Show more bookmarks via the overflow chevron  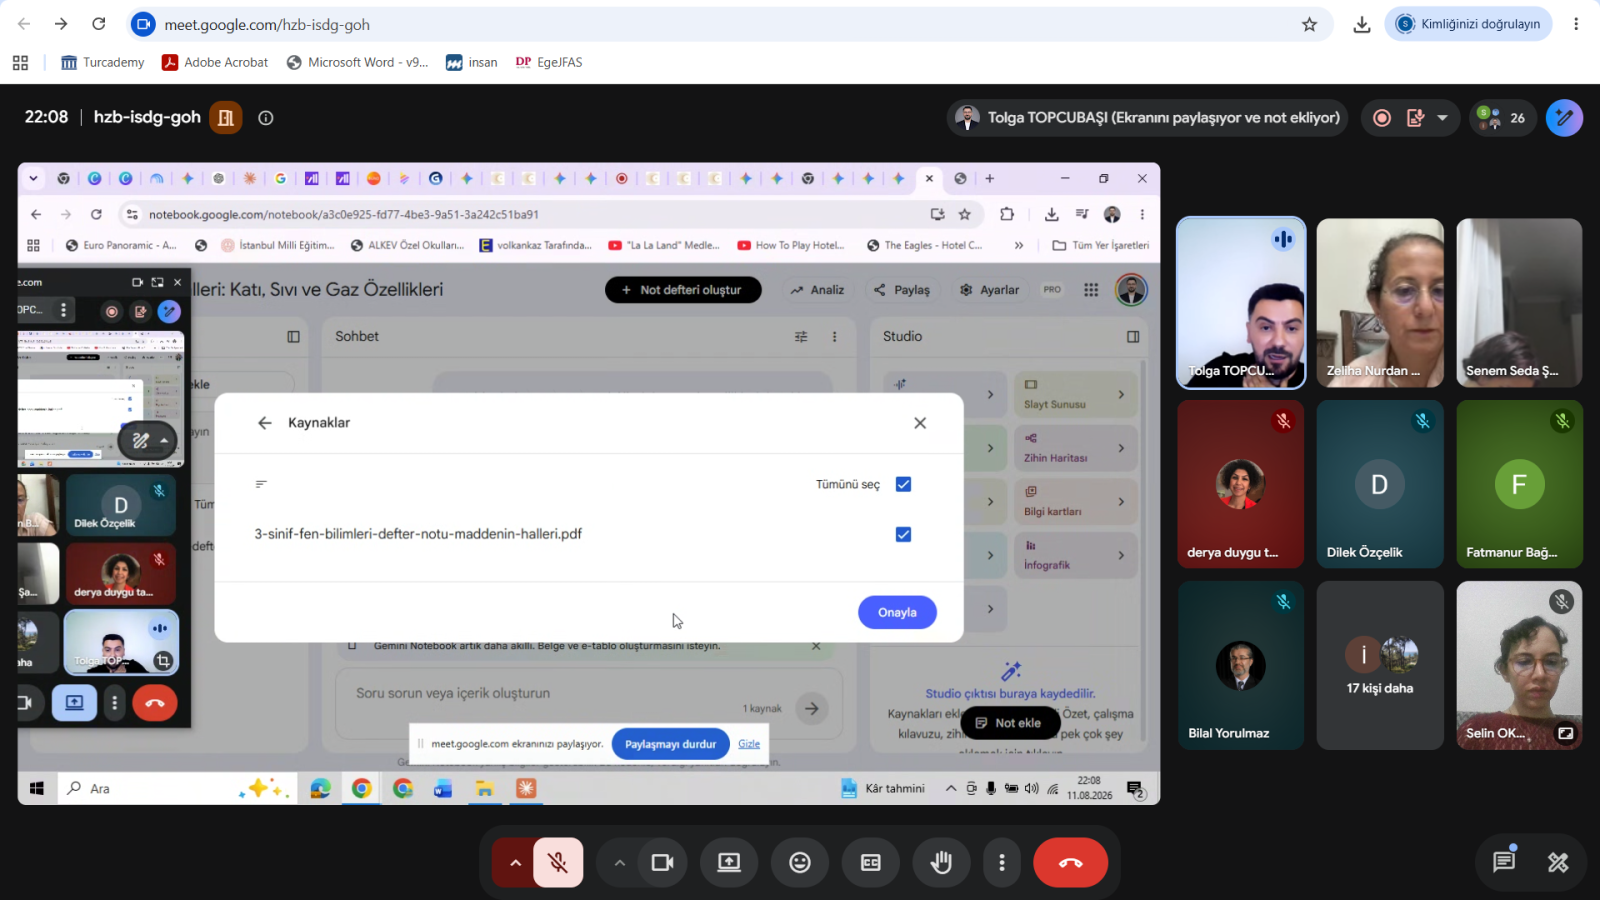(x=1019, y=245)
